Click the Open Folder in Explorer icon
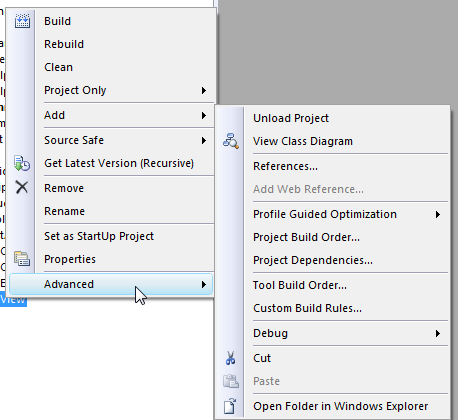The width and height of the screenshot is (458, 420). pos(231,406)
